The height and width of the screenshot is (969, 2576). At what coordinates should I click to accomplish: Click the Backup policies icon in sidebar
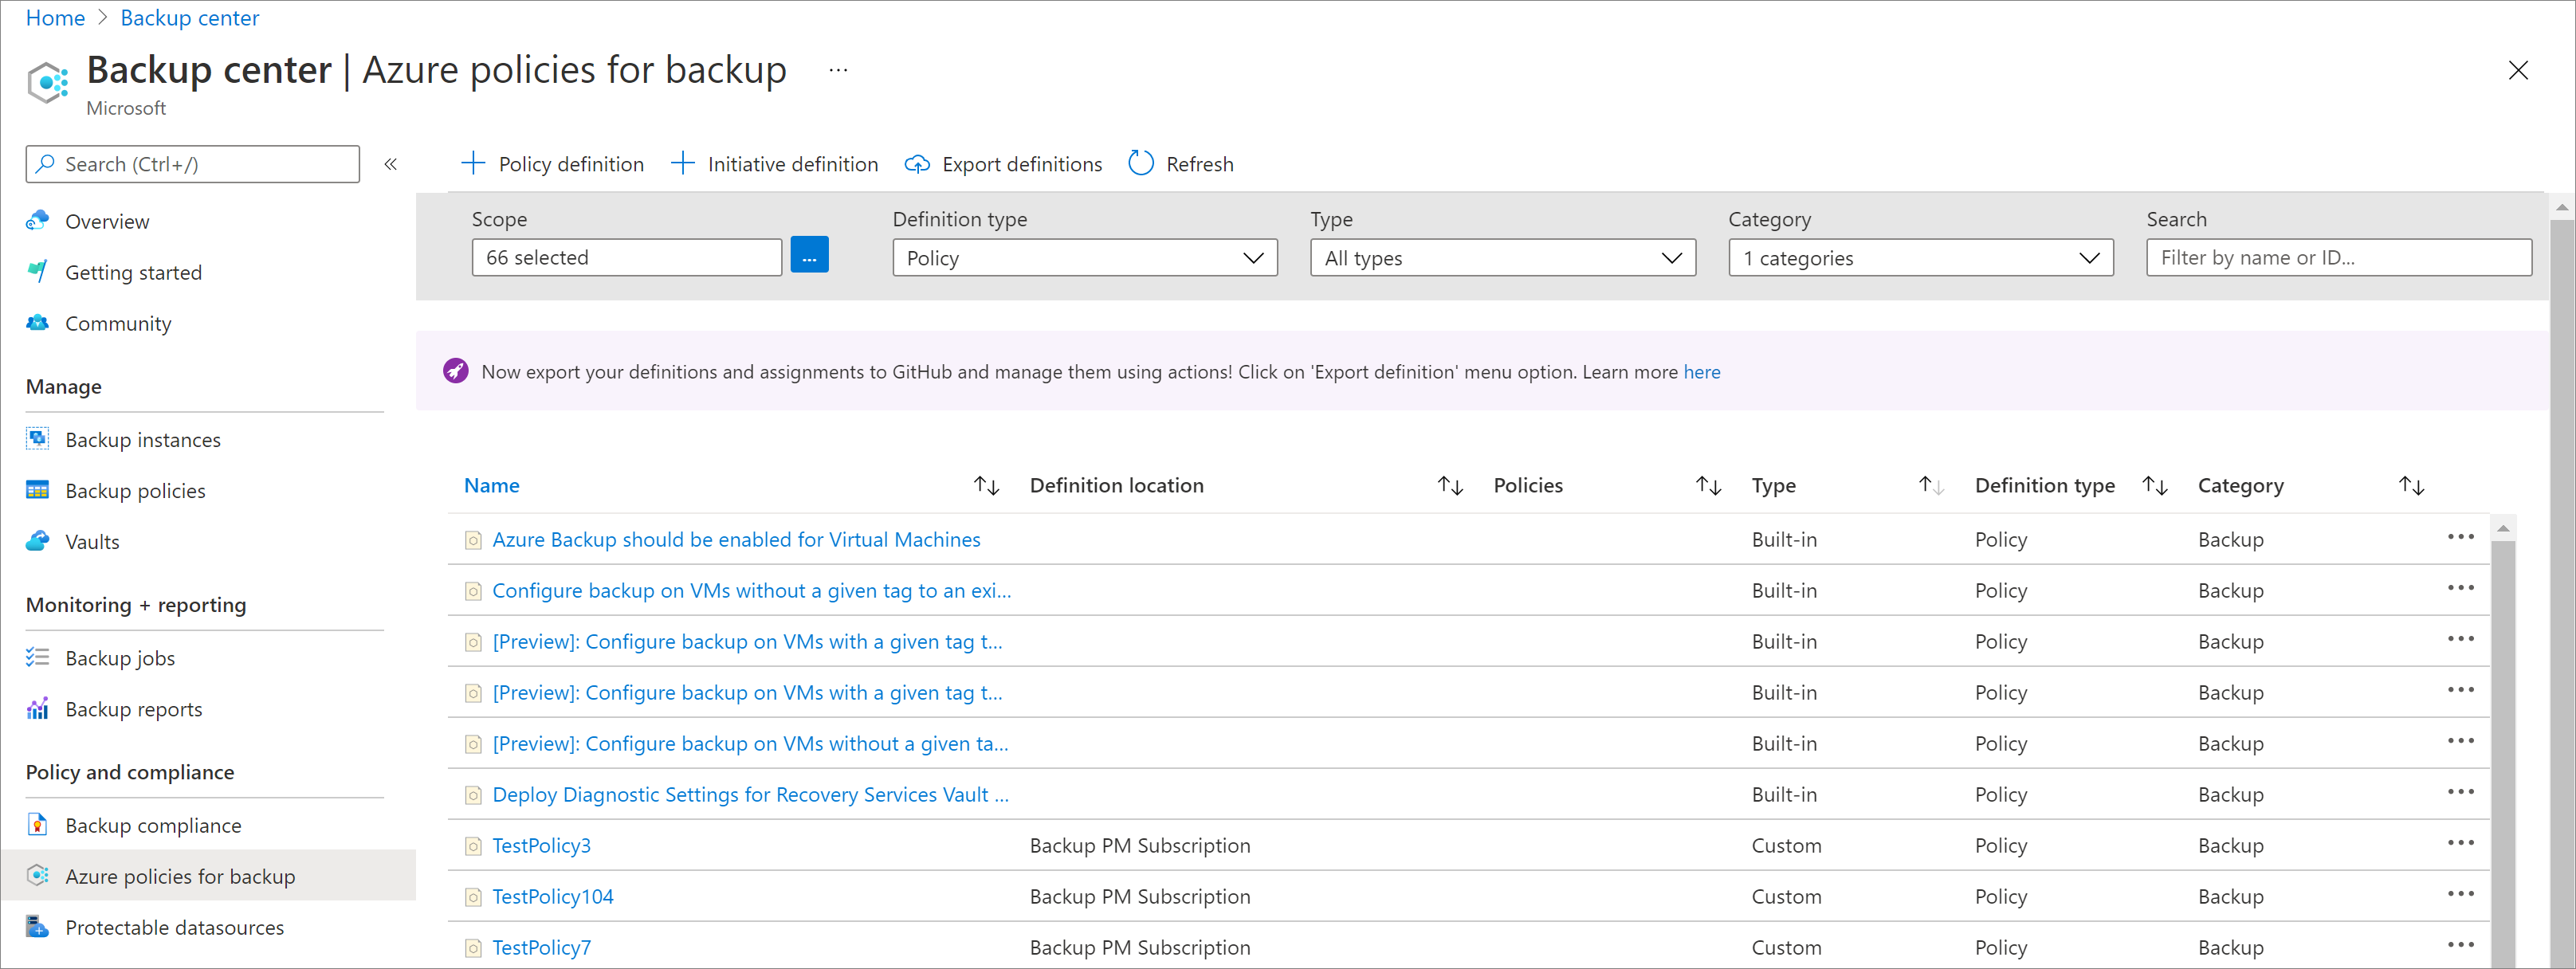[x=37, y=488]
